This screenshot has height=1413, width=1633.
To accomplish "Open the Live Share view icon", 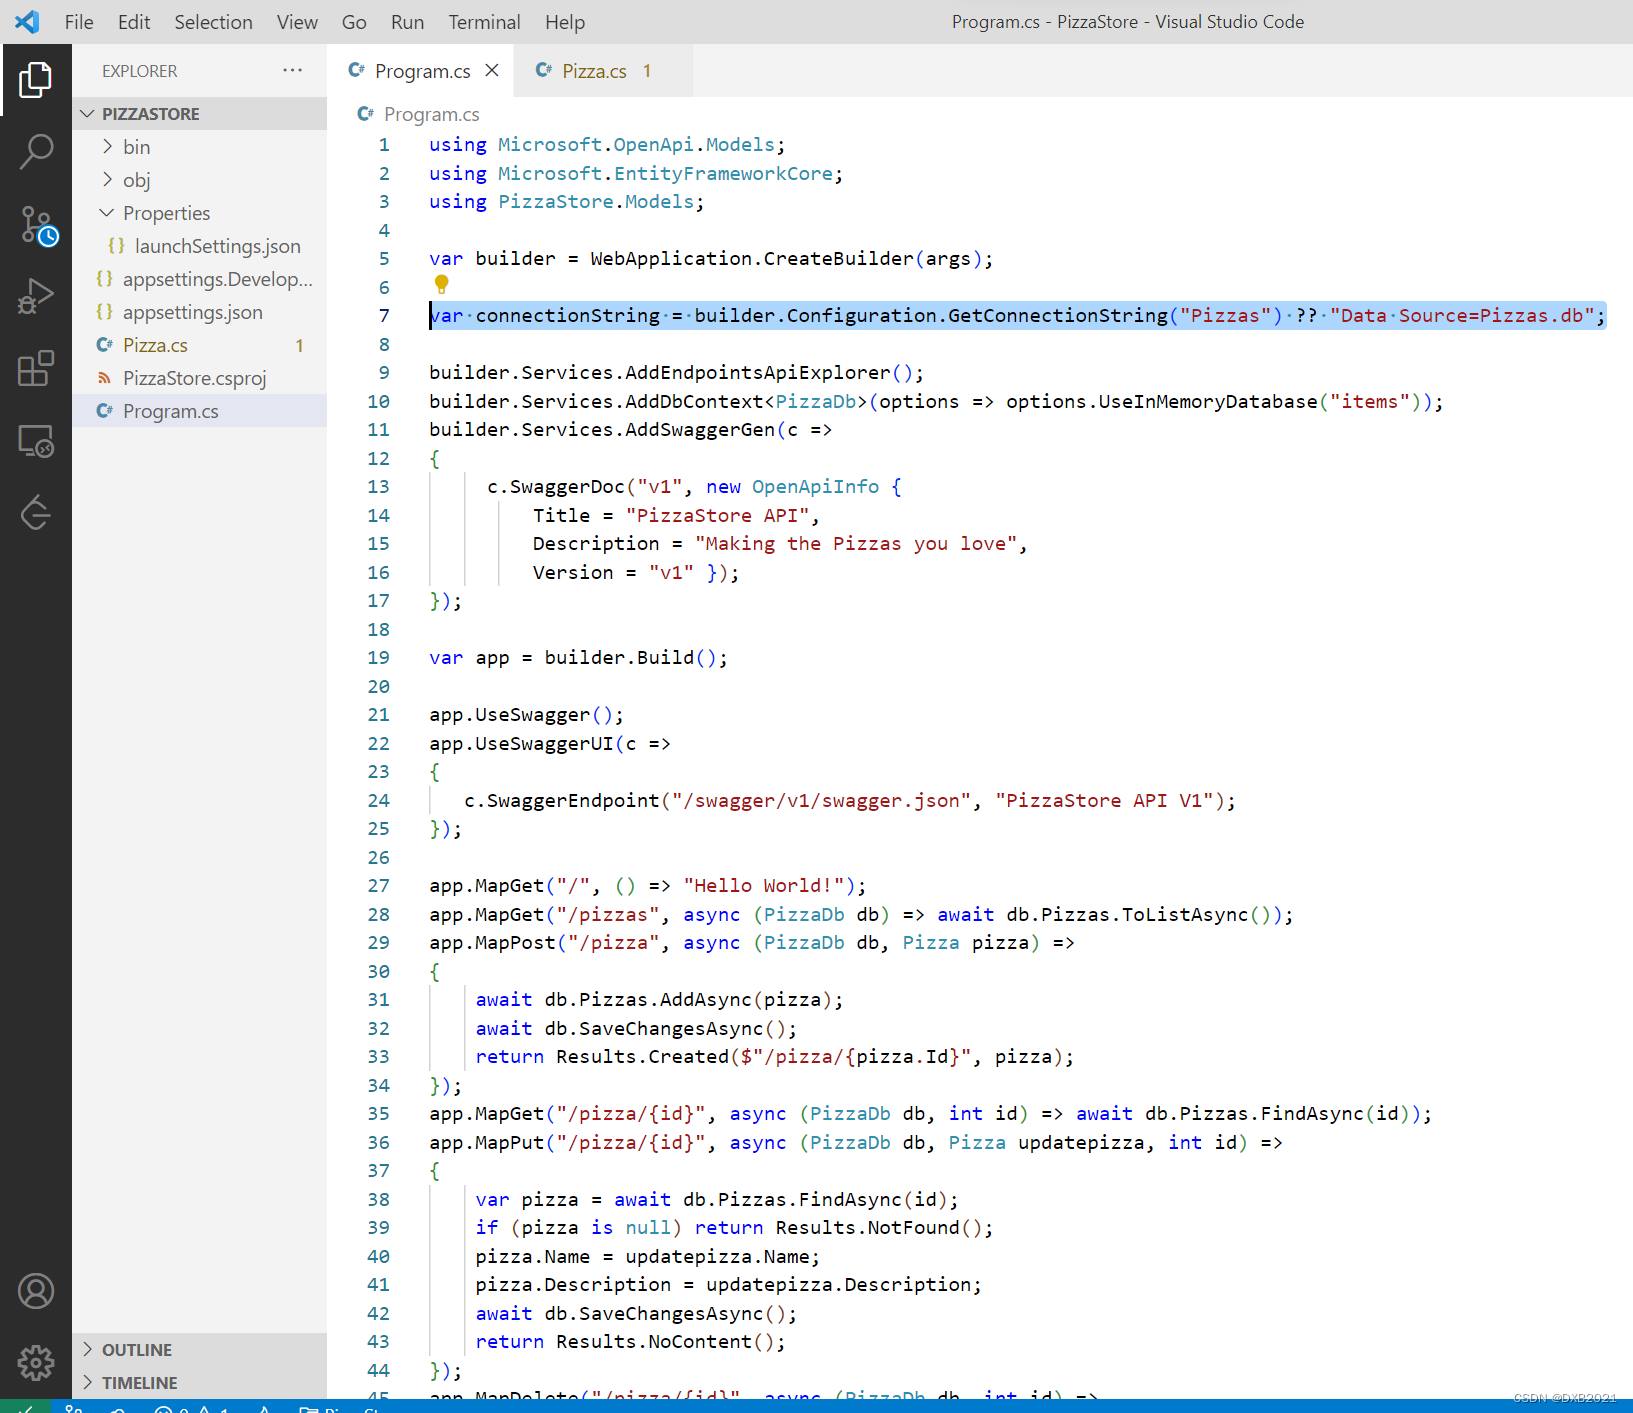I will [x=36, y=512].
